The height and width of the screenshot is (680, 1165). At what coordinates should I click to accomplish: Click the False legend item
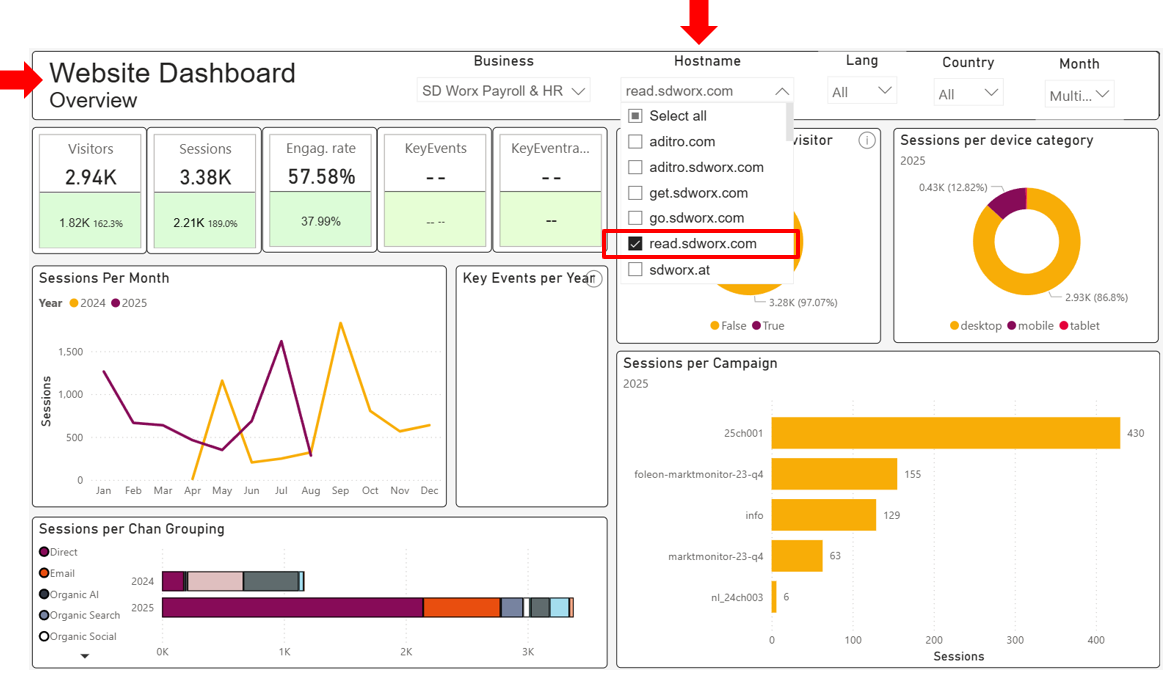(728, 326)
